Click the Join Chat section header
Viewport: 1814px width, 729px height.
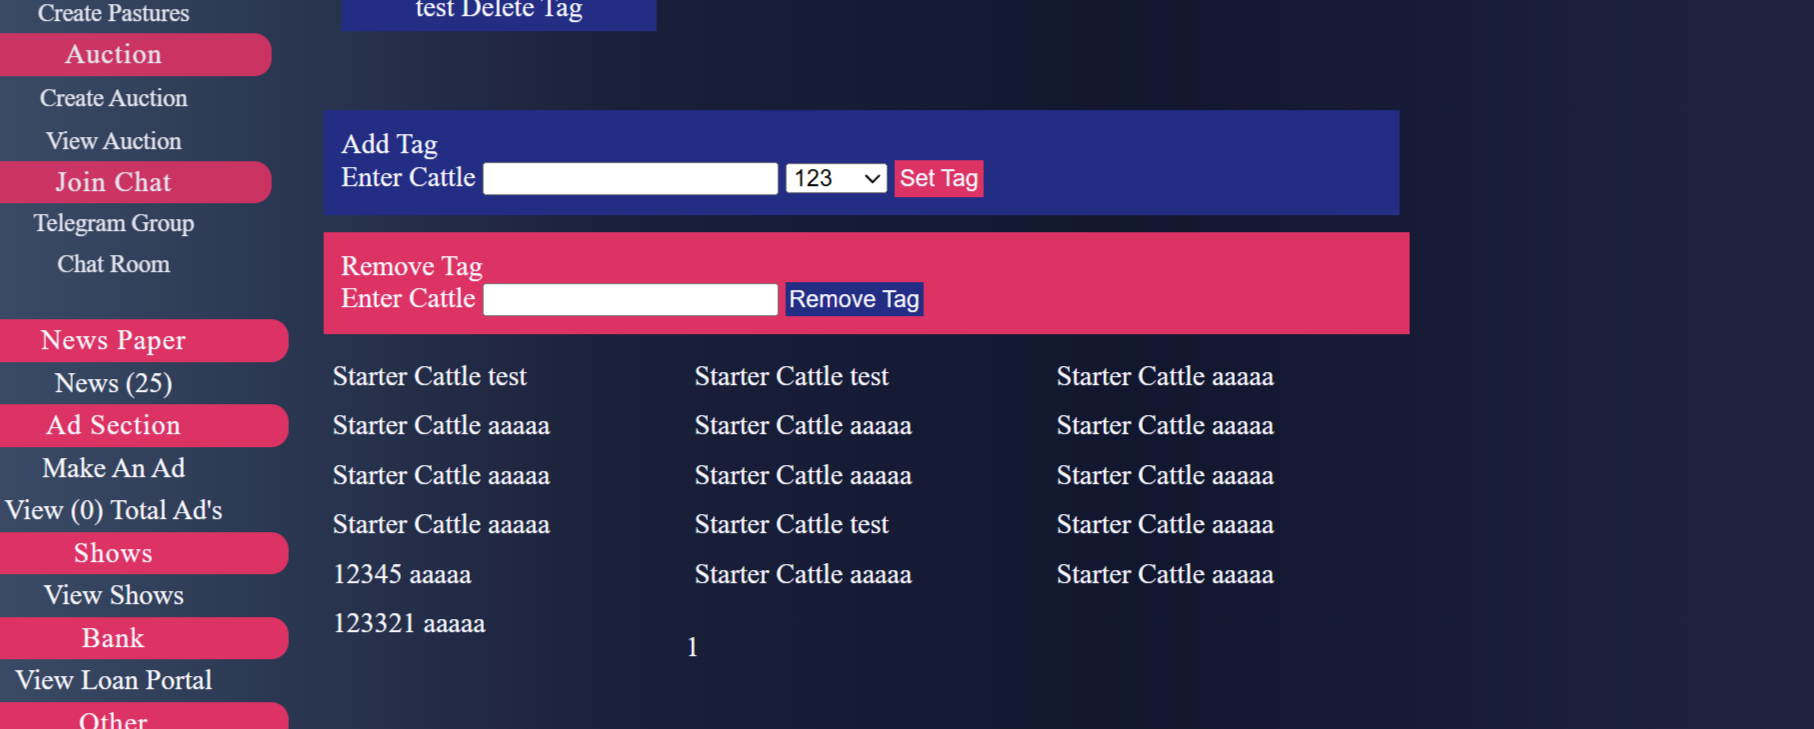tap(113, 182)
